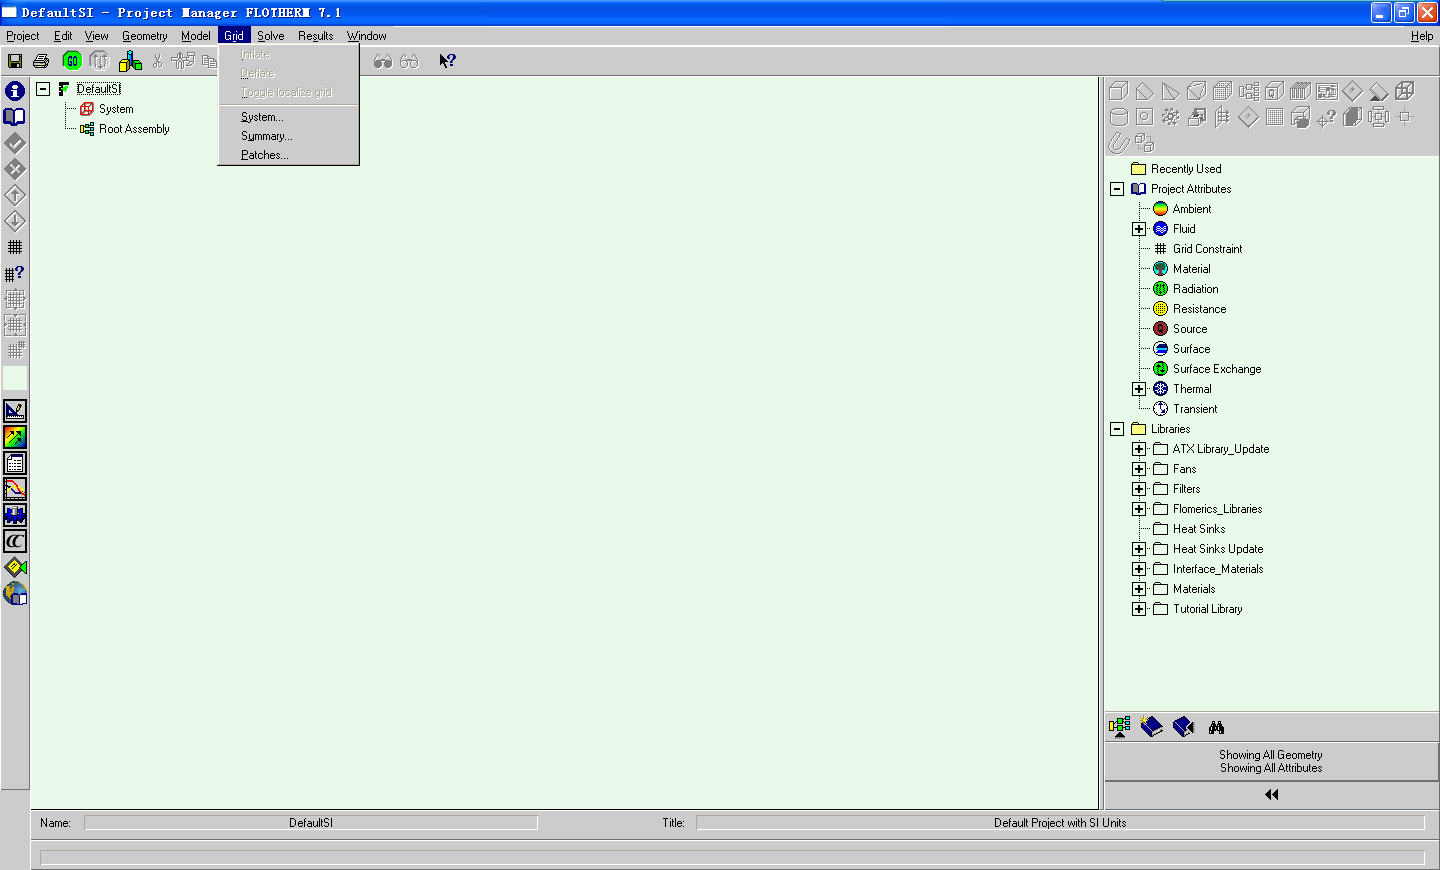Click the Name field showing DefaultSI
Image resolution: width=1440 pixels, height=870 pixels.
[311, 823]
